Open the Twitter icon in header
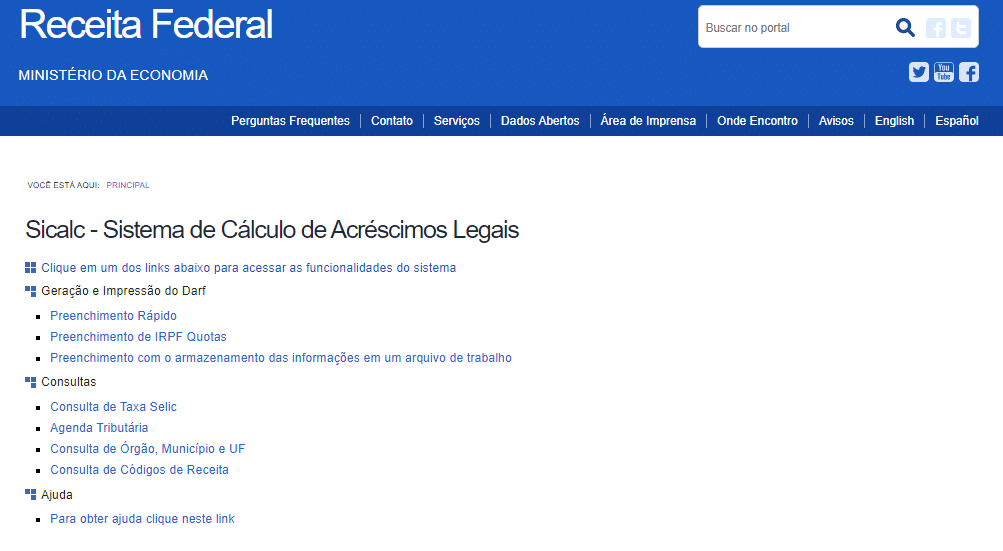1003x551 pixels. click(x=919, y=72)
